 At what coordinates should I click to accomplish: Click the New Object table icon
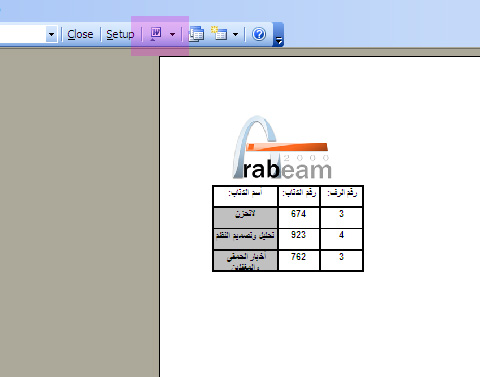coord(219,34)
